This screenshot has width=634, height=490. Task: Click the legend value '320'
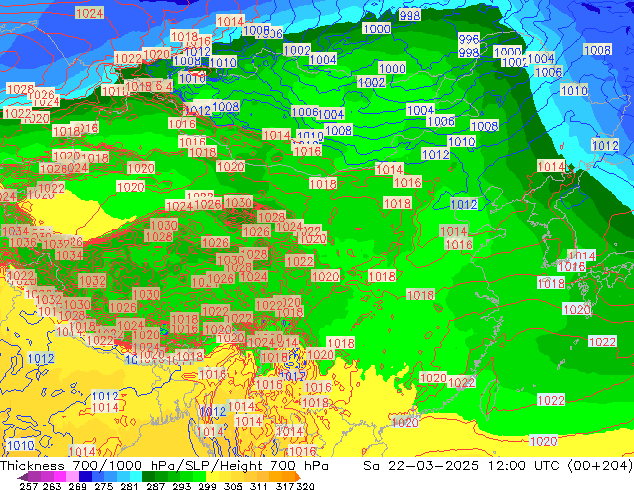(x=305, y=486)
